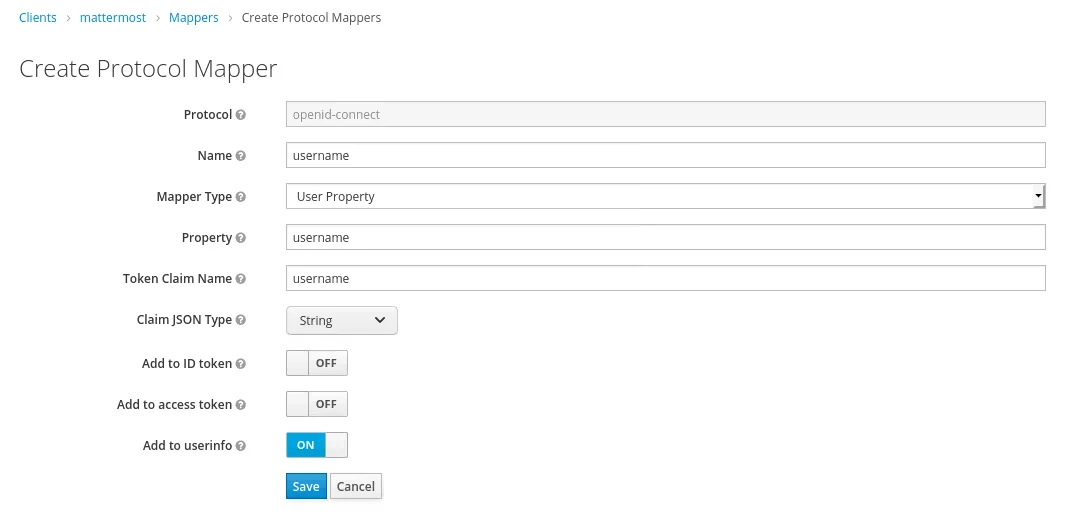Expand the Claim JSON Type dropdown
Image resolution: width=1072 pixels, height=520 pixels.
point(341,321)
